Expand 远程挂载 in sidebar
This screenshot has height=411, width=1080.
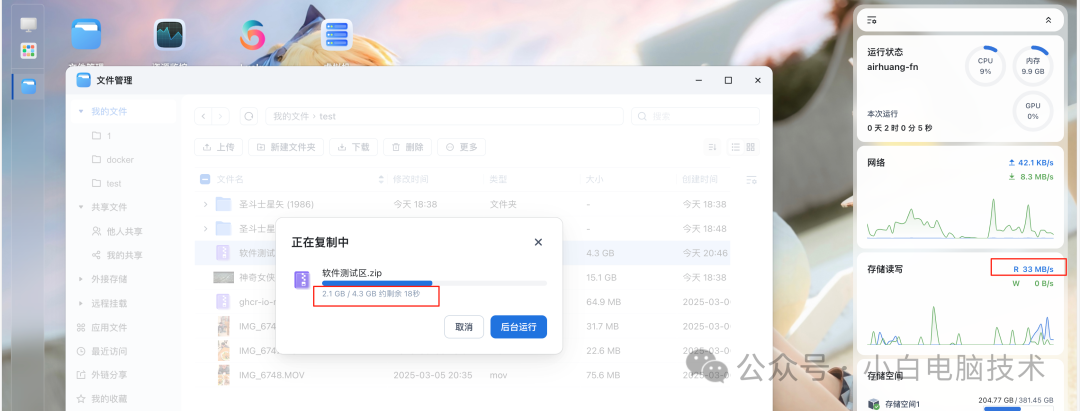81,303
